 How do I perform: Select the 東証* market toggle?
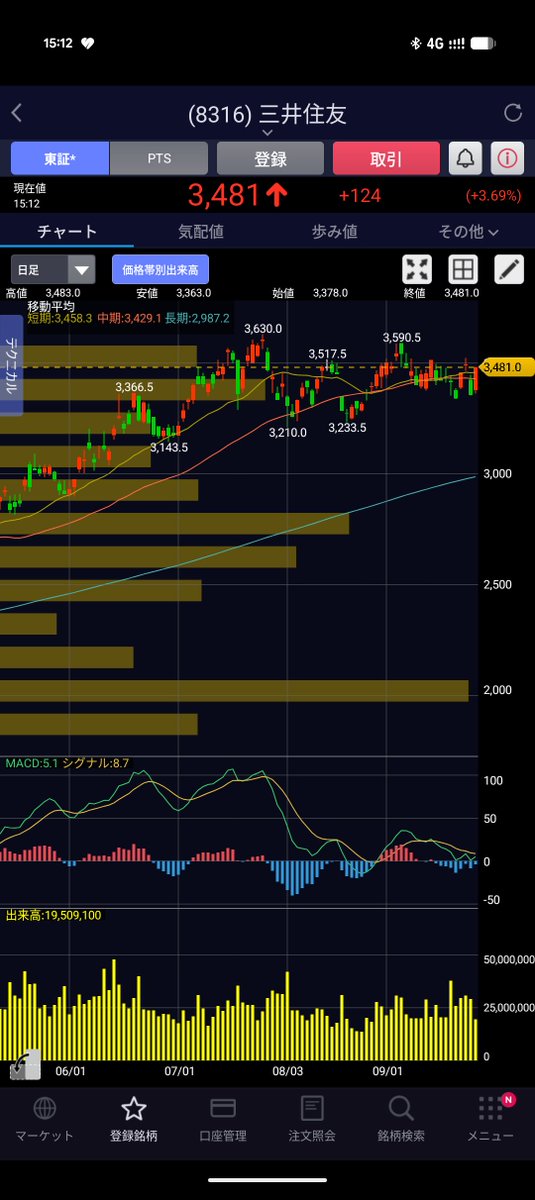pos(59,158)
